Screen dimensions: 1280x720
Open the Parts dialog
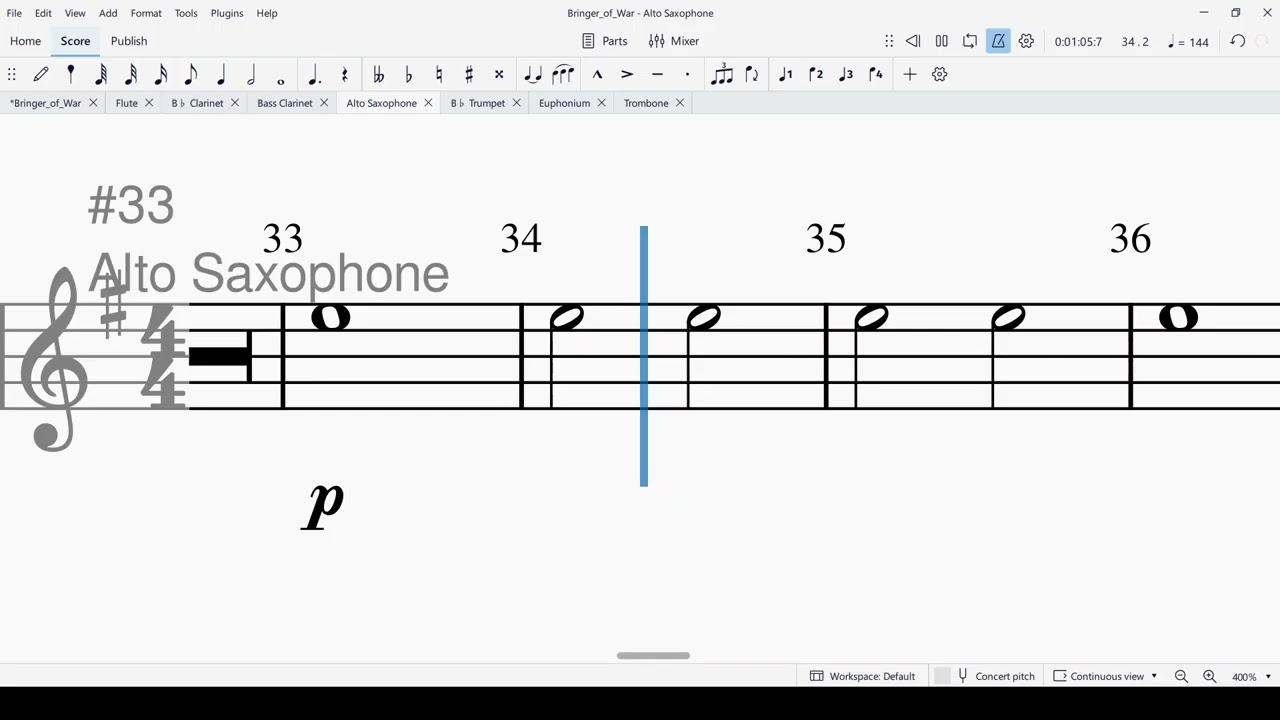coord(604,41)
